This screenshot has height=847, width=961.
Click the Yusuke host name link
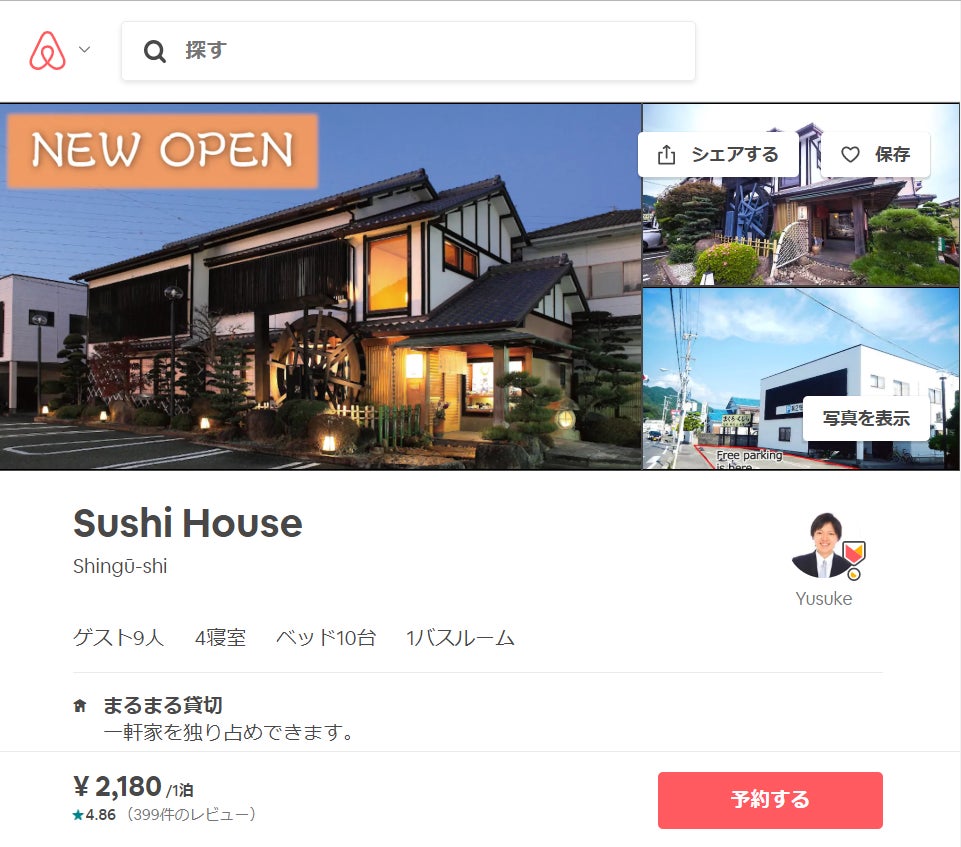coord(824,599)
